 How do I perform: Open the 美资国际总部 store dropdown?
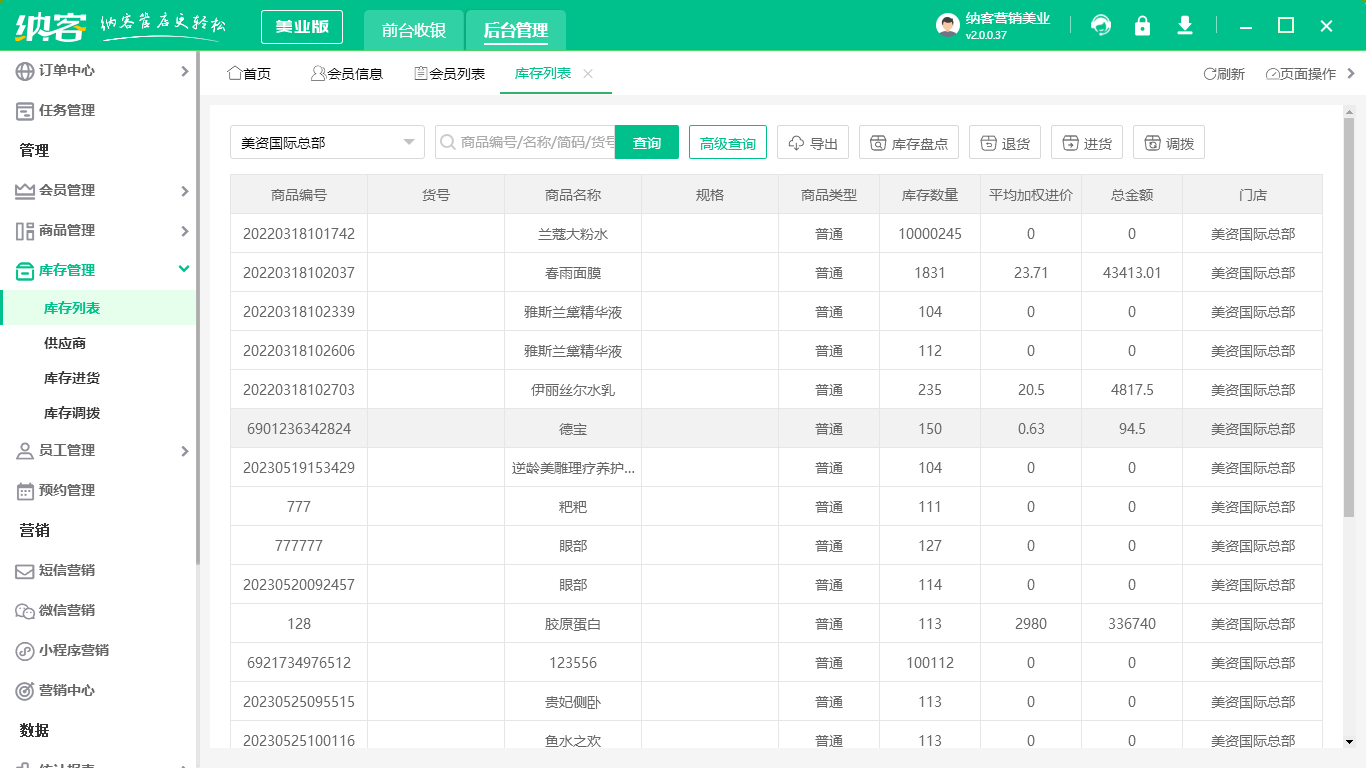pos(327,141)
